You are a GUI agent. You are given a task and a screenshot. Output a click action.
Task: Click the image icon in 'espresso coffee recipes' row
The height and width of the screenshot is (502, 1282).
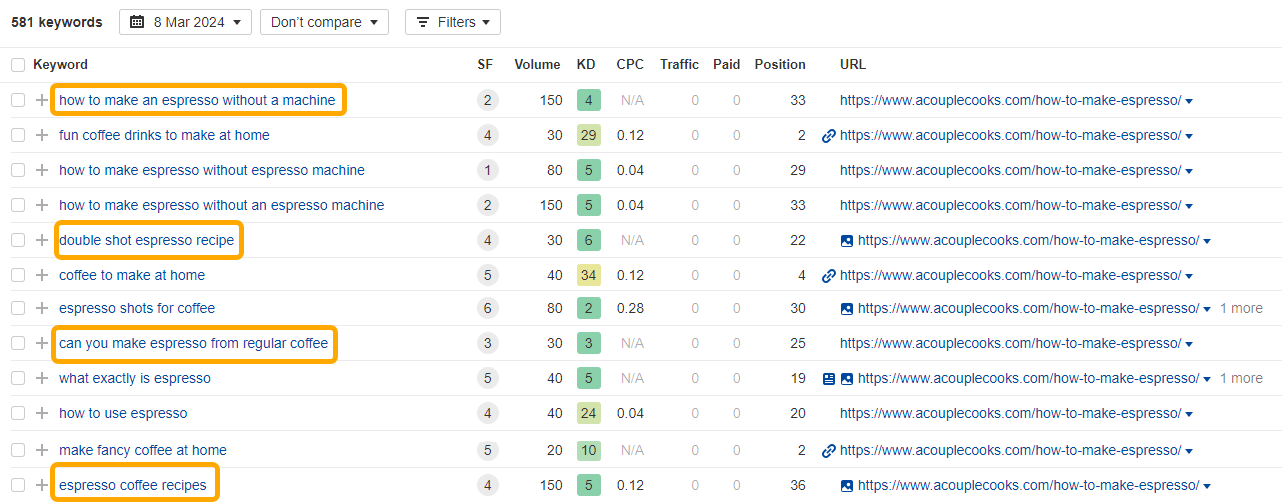pyautogui.click(x=847, y=486)
